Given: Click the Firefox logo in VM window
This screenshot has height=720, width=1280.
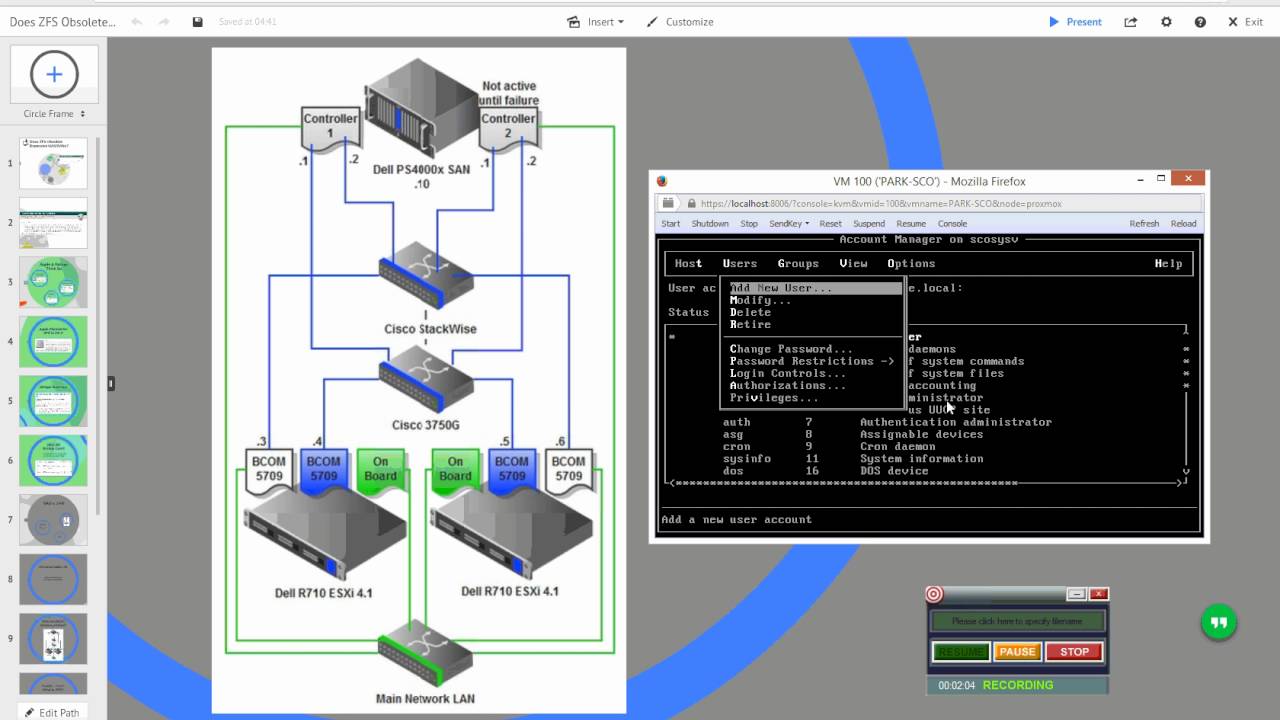Looking at the screenshot, I should click(x=661, y=181).
